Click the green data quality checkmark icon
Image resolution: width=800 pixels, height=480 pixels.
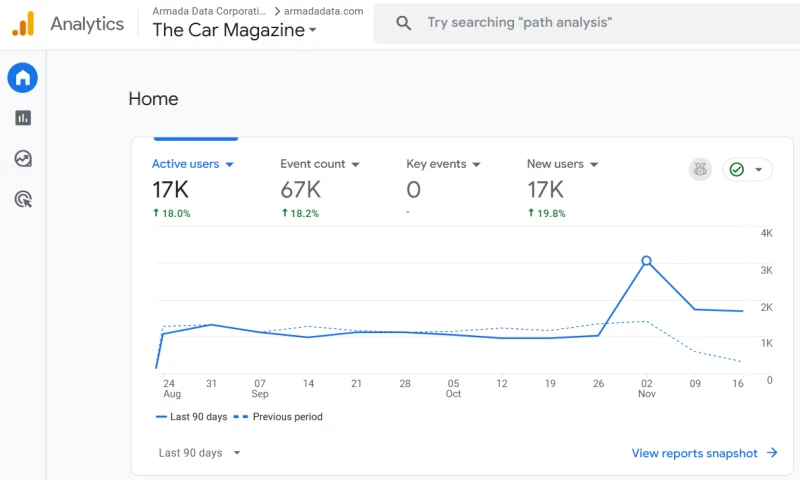click(736, 169)
